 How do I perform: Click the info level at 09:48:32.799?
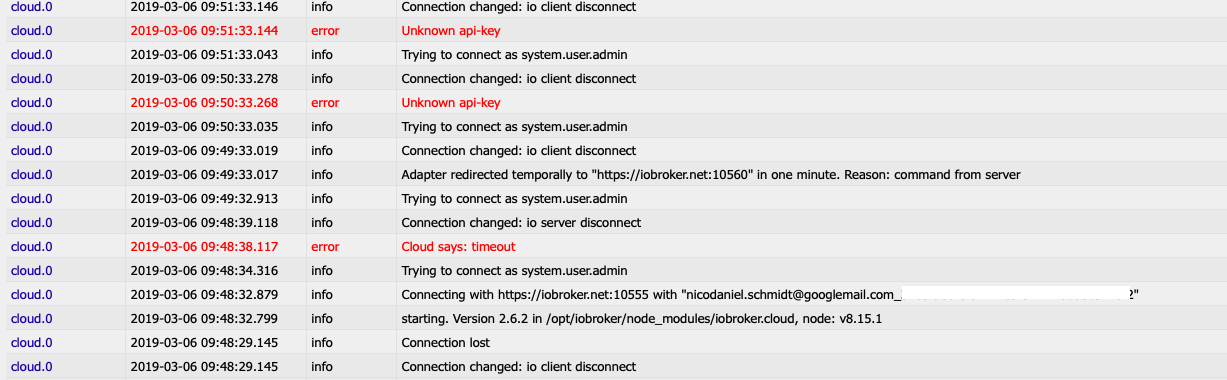pos(322,319)
